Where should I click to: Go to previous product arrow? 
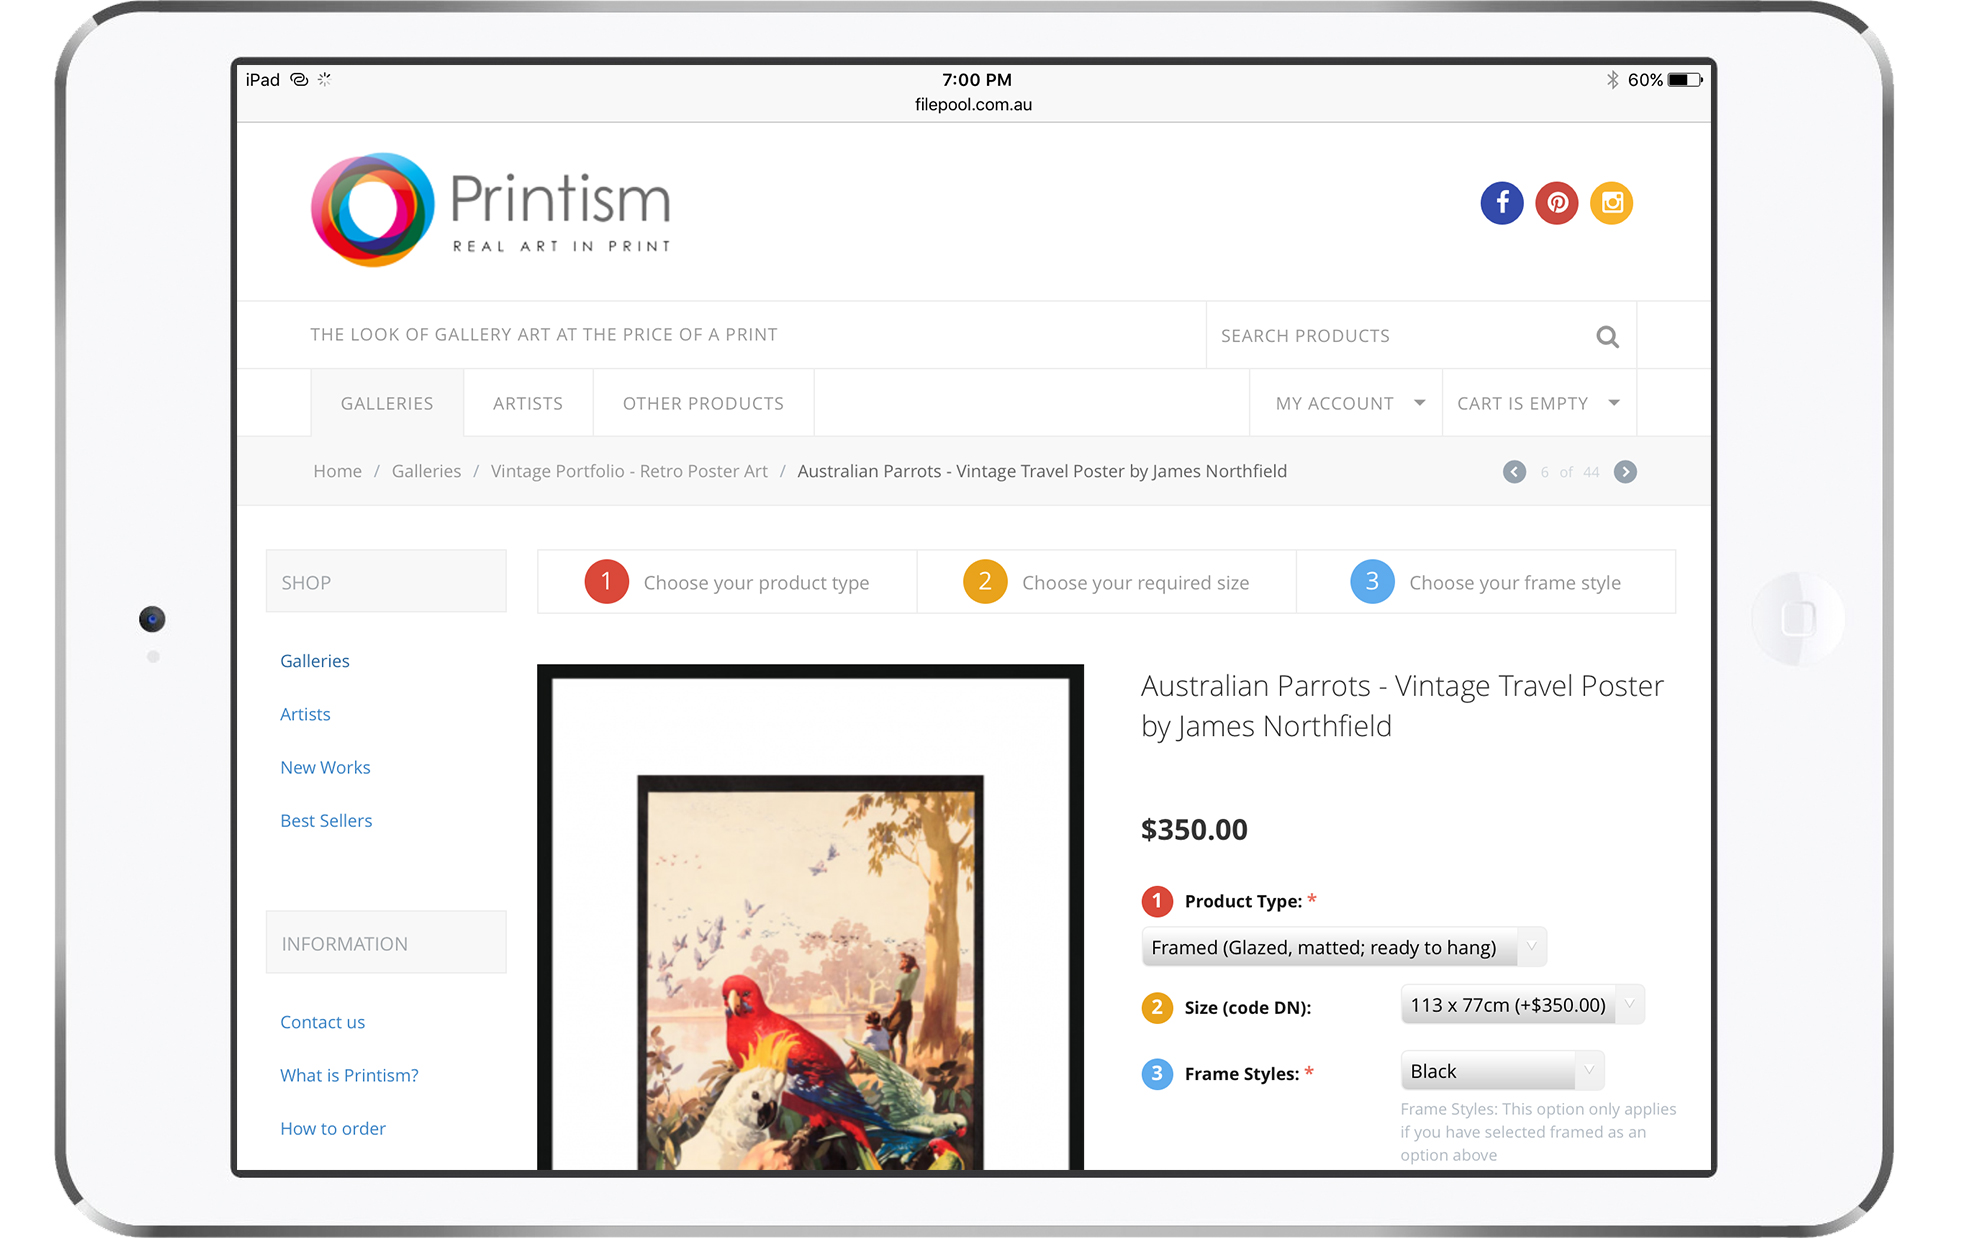1514,472
